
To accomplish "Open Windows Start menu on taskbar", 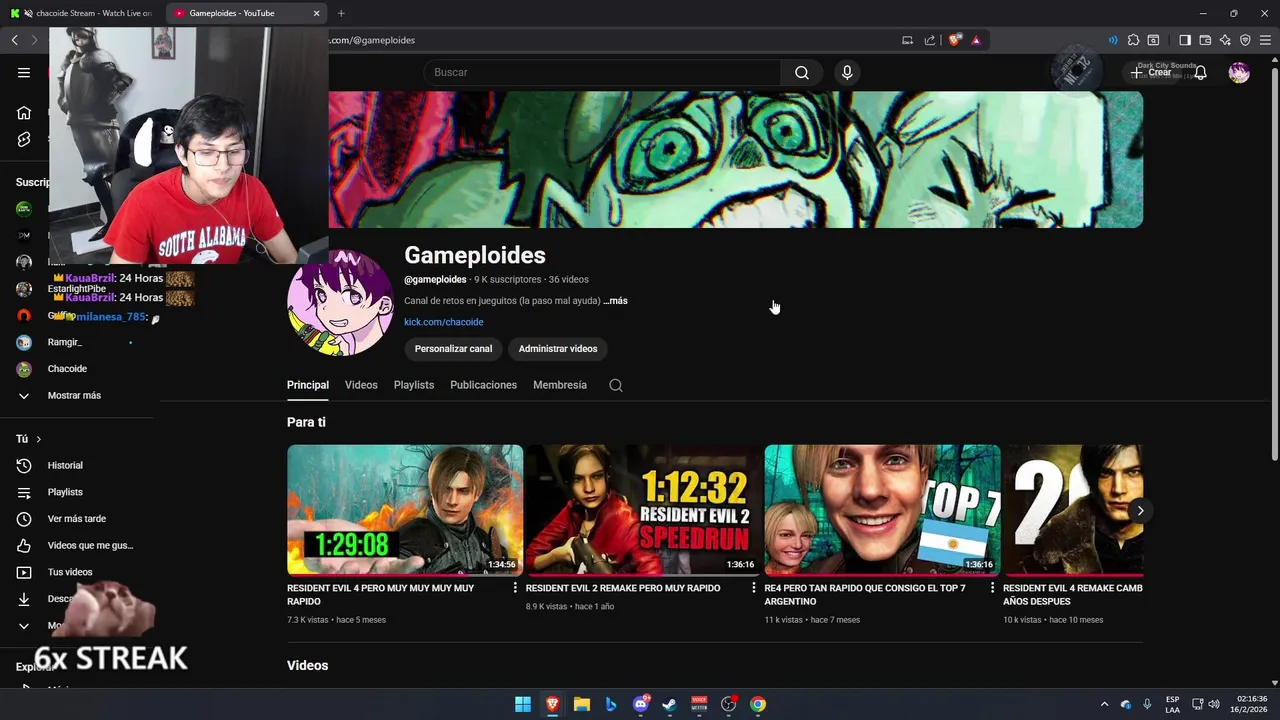I will 523,704.
